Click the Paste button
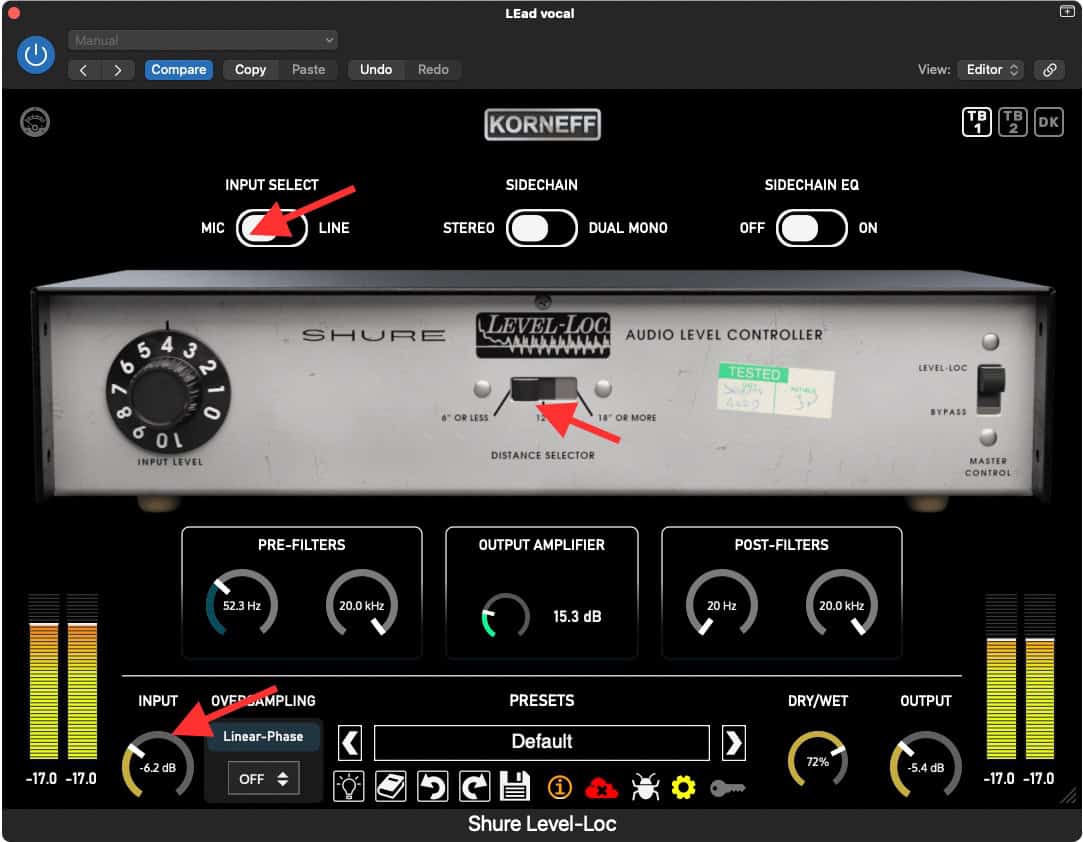Screen dimensions: 1083x842 [x=308, y=70]
